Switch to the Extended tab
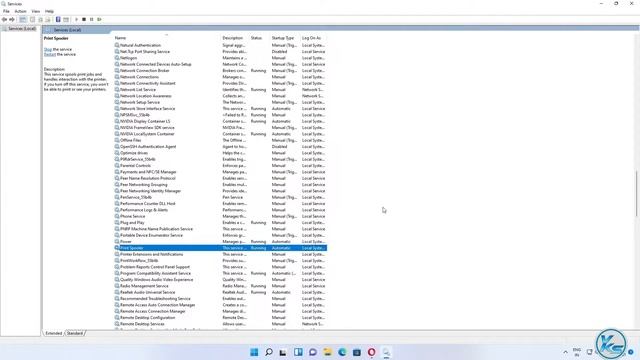 point(53,333)
